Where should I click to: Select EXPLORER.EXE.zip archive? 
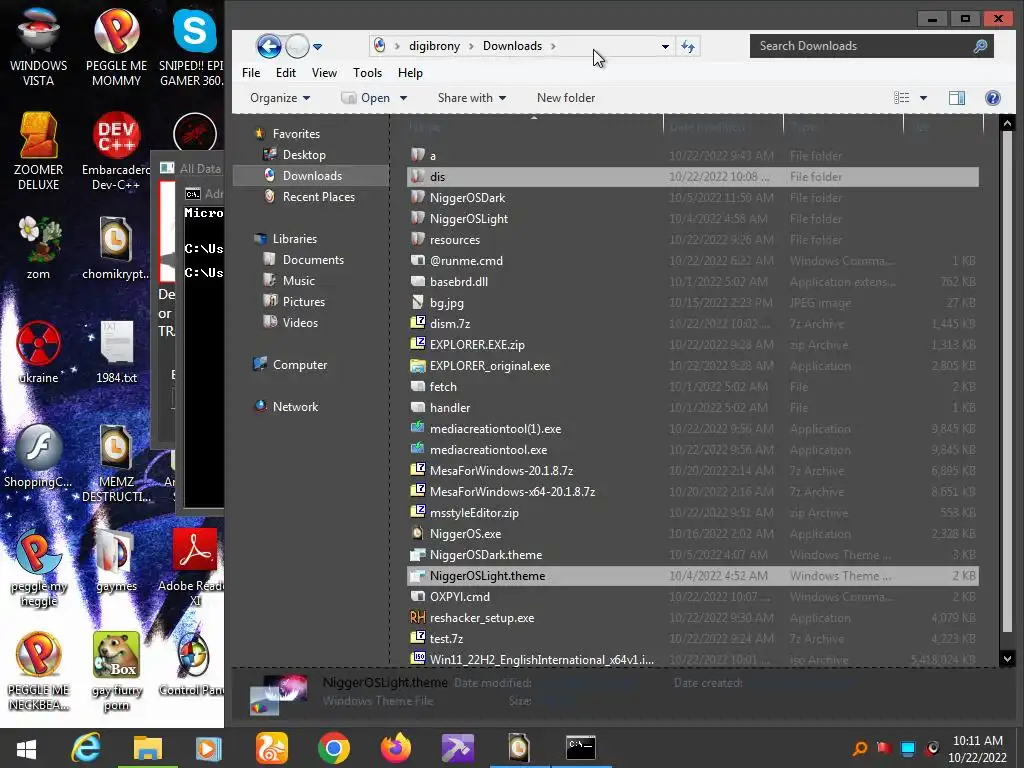tap(692, 345)
